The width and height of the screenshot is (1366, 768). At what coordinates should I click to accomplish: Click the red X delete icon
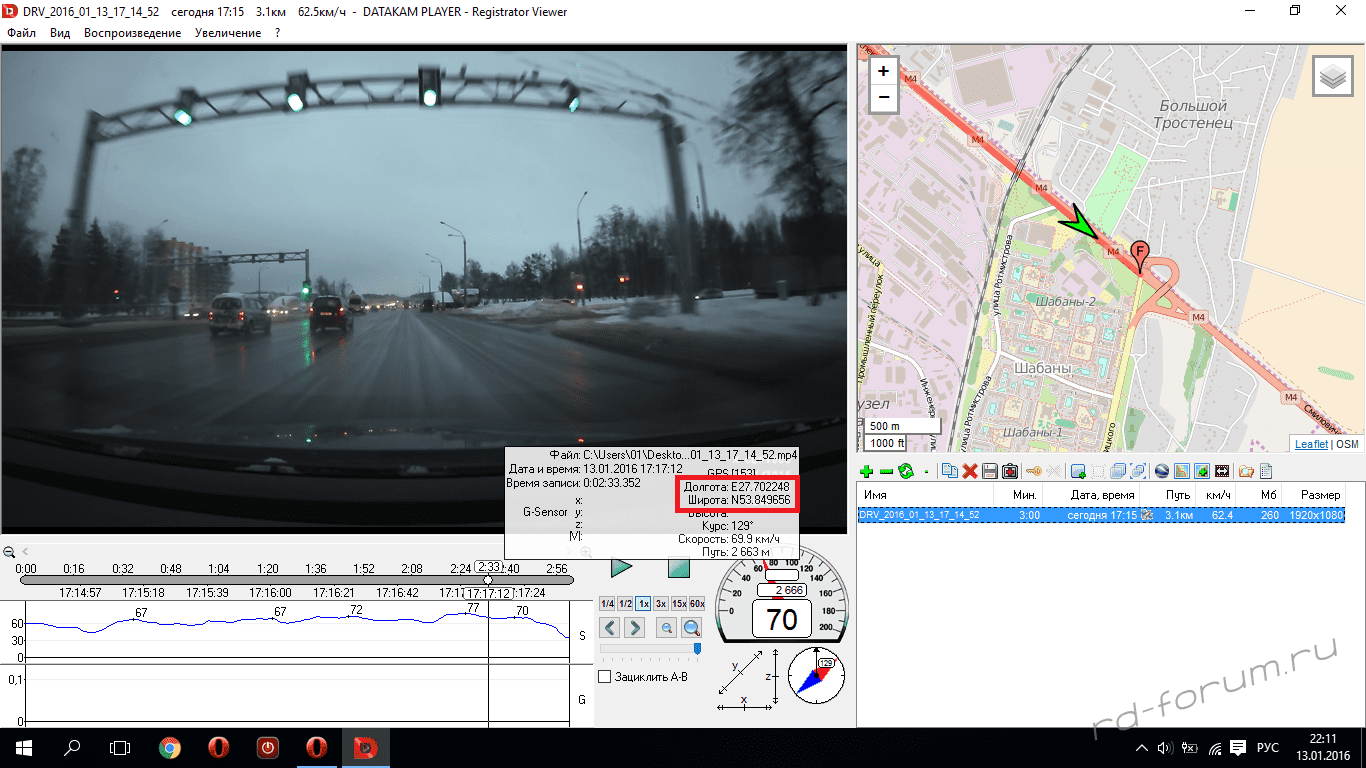tap(970, 471)
